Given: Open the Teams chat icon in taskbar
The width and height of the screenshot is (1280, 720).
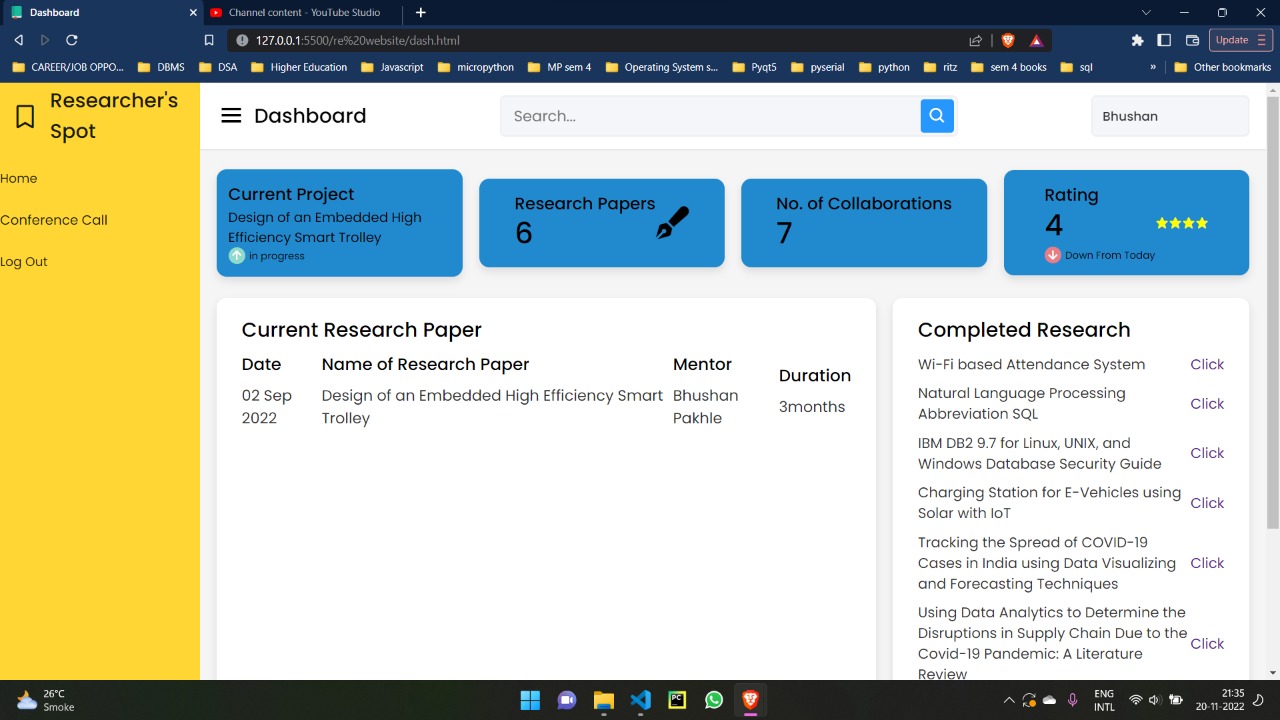Looking at the screenshot, I should (x=567, y=700).
